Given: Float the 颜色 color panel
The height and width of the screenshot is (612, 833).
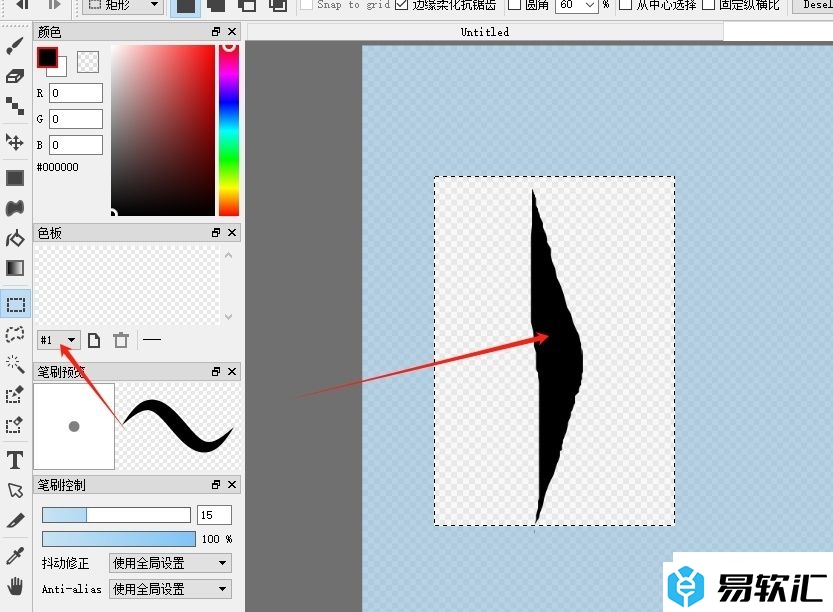Looking at the screenshot, I should pos(216,32).
